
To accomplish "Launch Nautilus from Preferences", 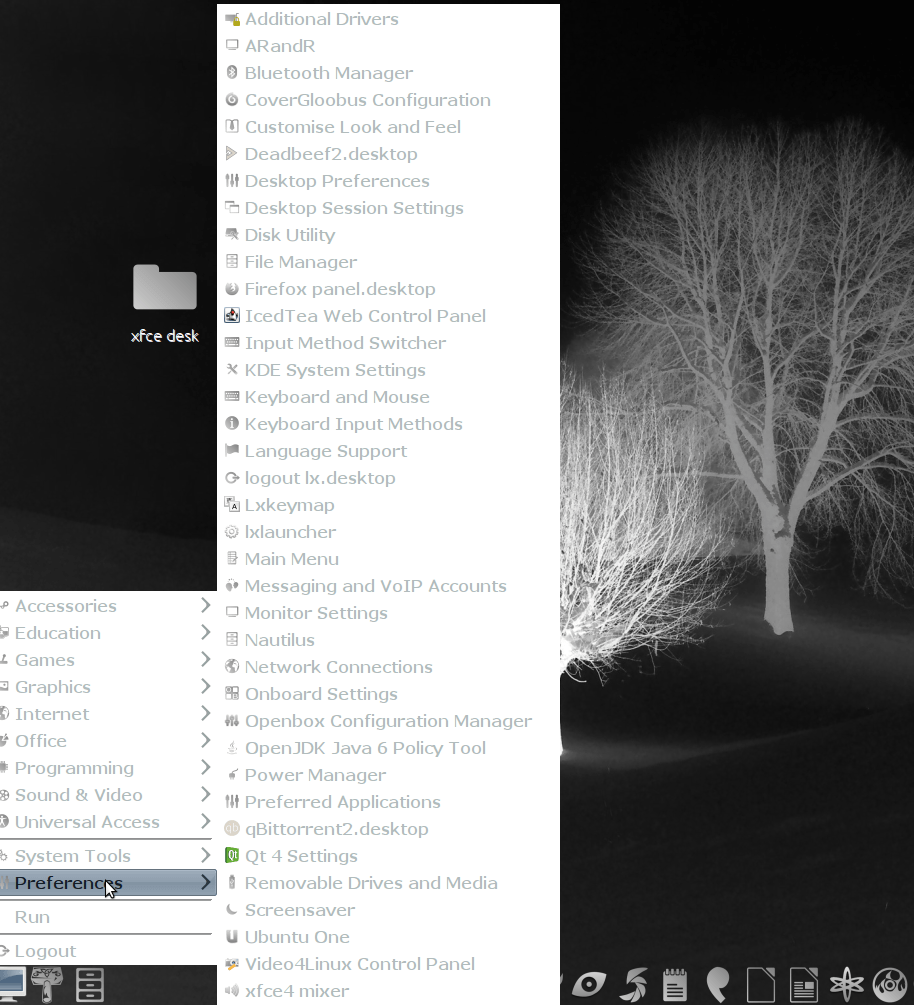I will coord(388,640).
